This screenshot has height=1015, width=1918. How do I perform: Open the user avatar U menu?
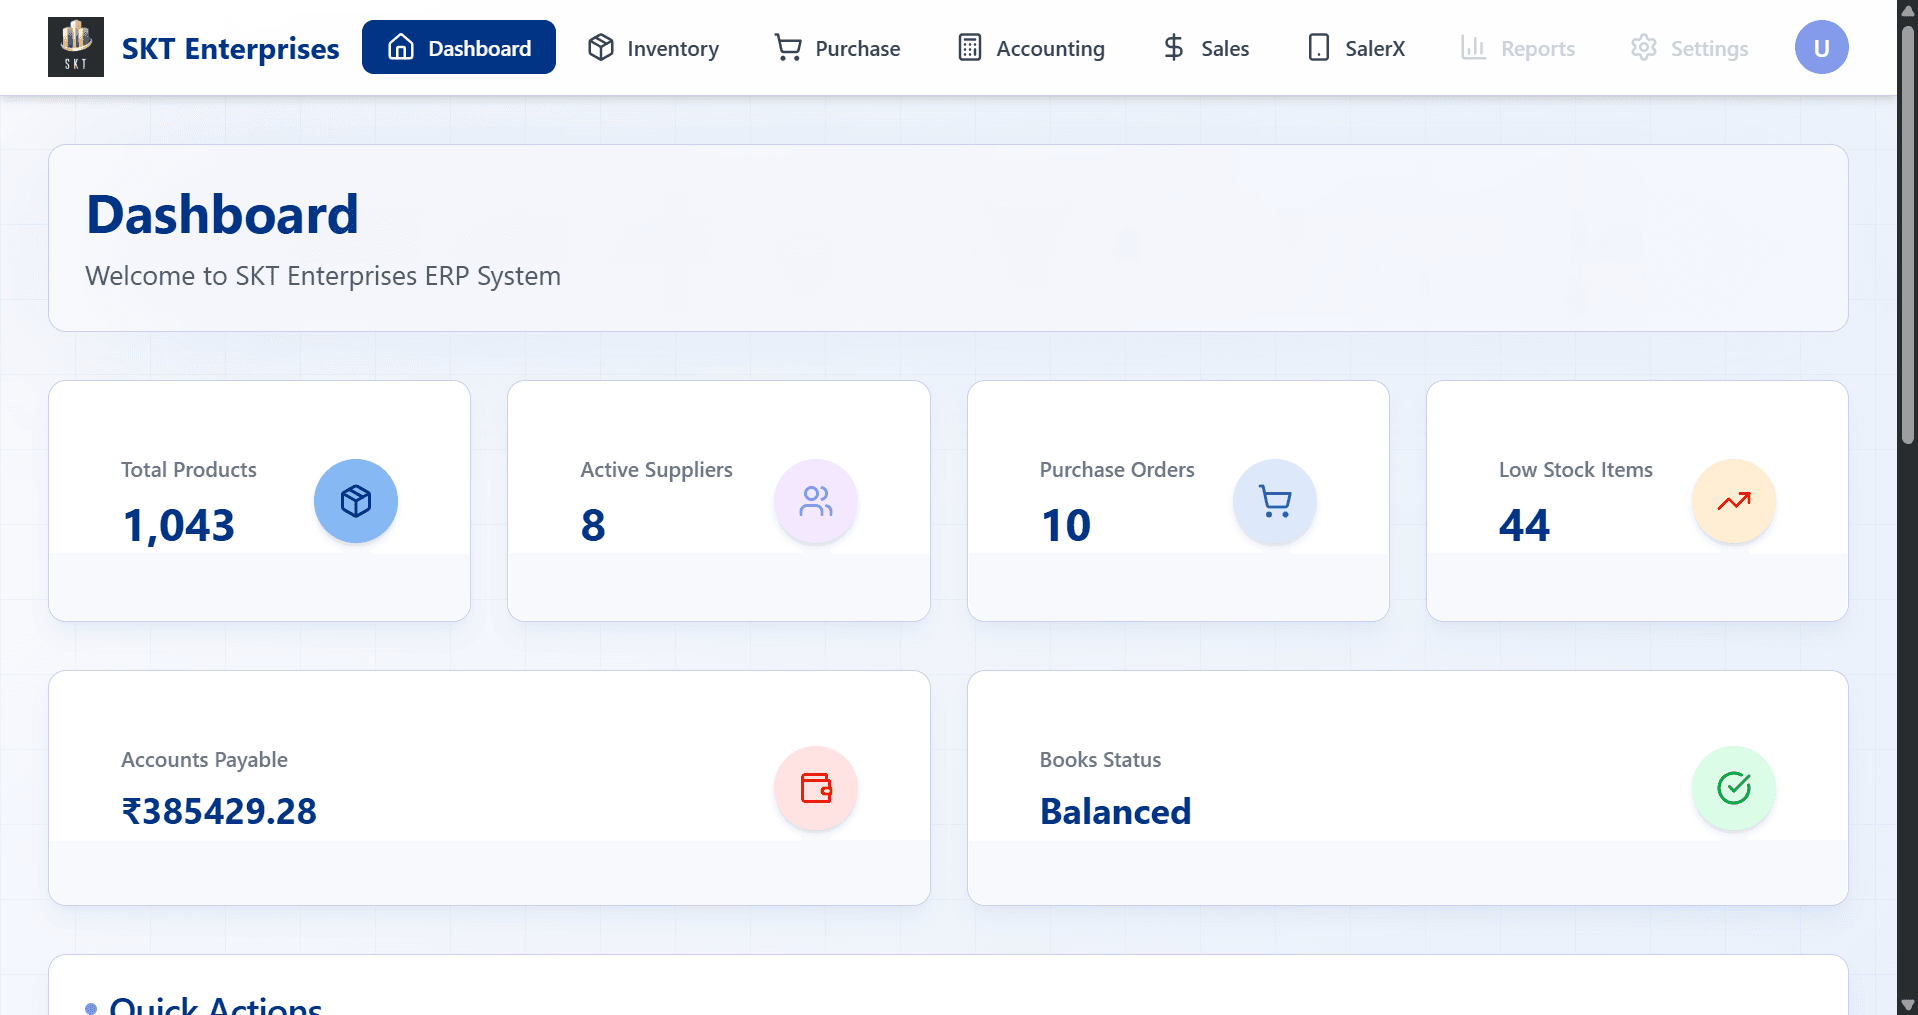(1821, 48)
